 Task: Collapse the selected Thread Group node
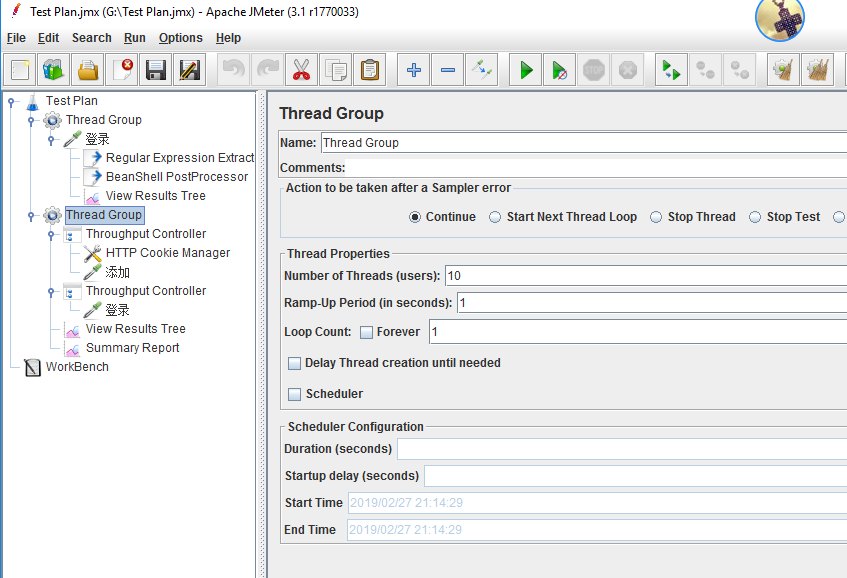coord(31,215)
